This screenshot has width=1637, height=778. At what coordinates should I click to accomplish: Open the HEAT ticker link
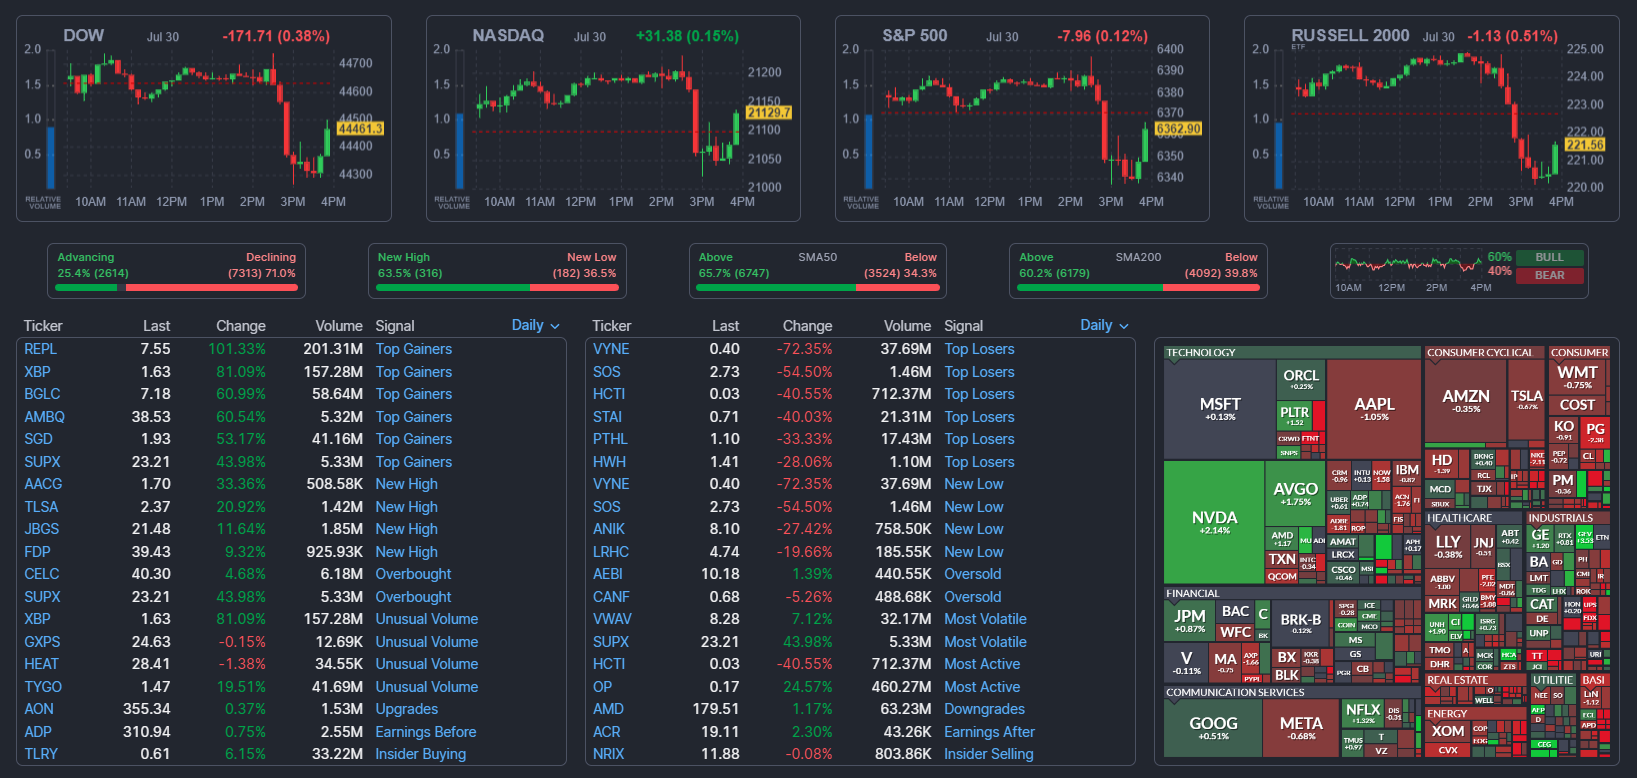coord(41,664)
